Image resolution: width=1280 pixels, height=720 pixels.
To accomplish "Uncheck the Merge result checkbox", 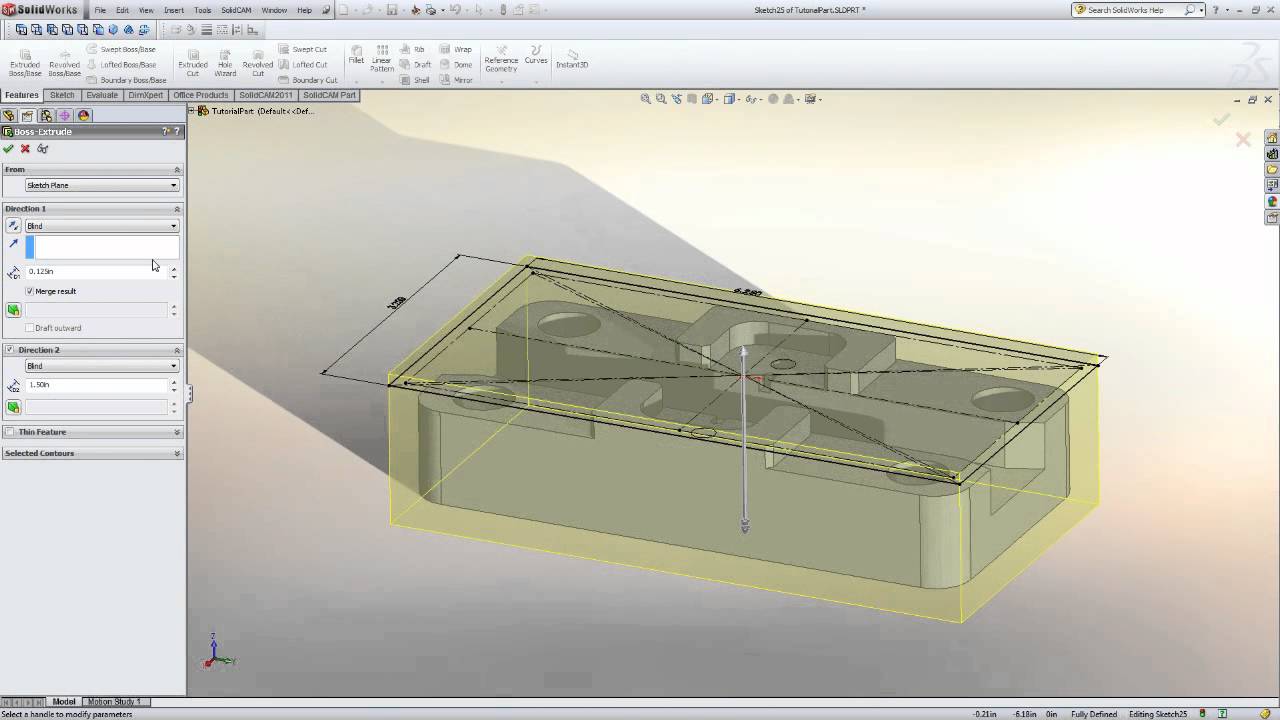I will click(30, 291).
